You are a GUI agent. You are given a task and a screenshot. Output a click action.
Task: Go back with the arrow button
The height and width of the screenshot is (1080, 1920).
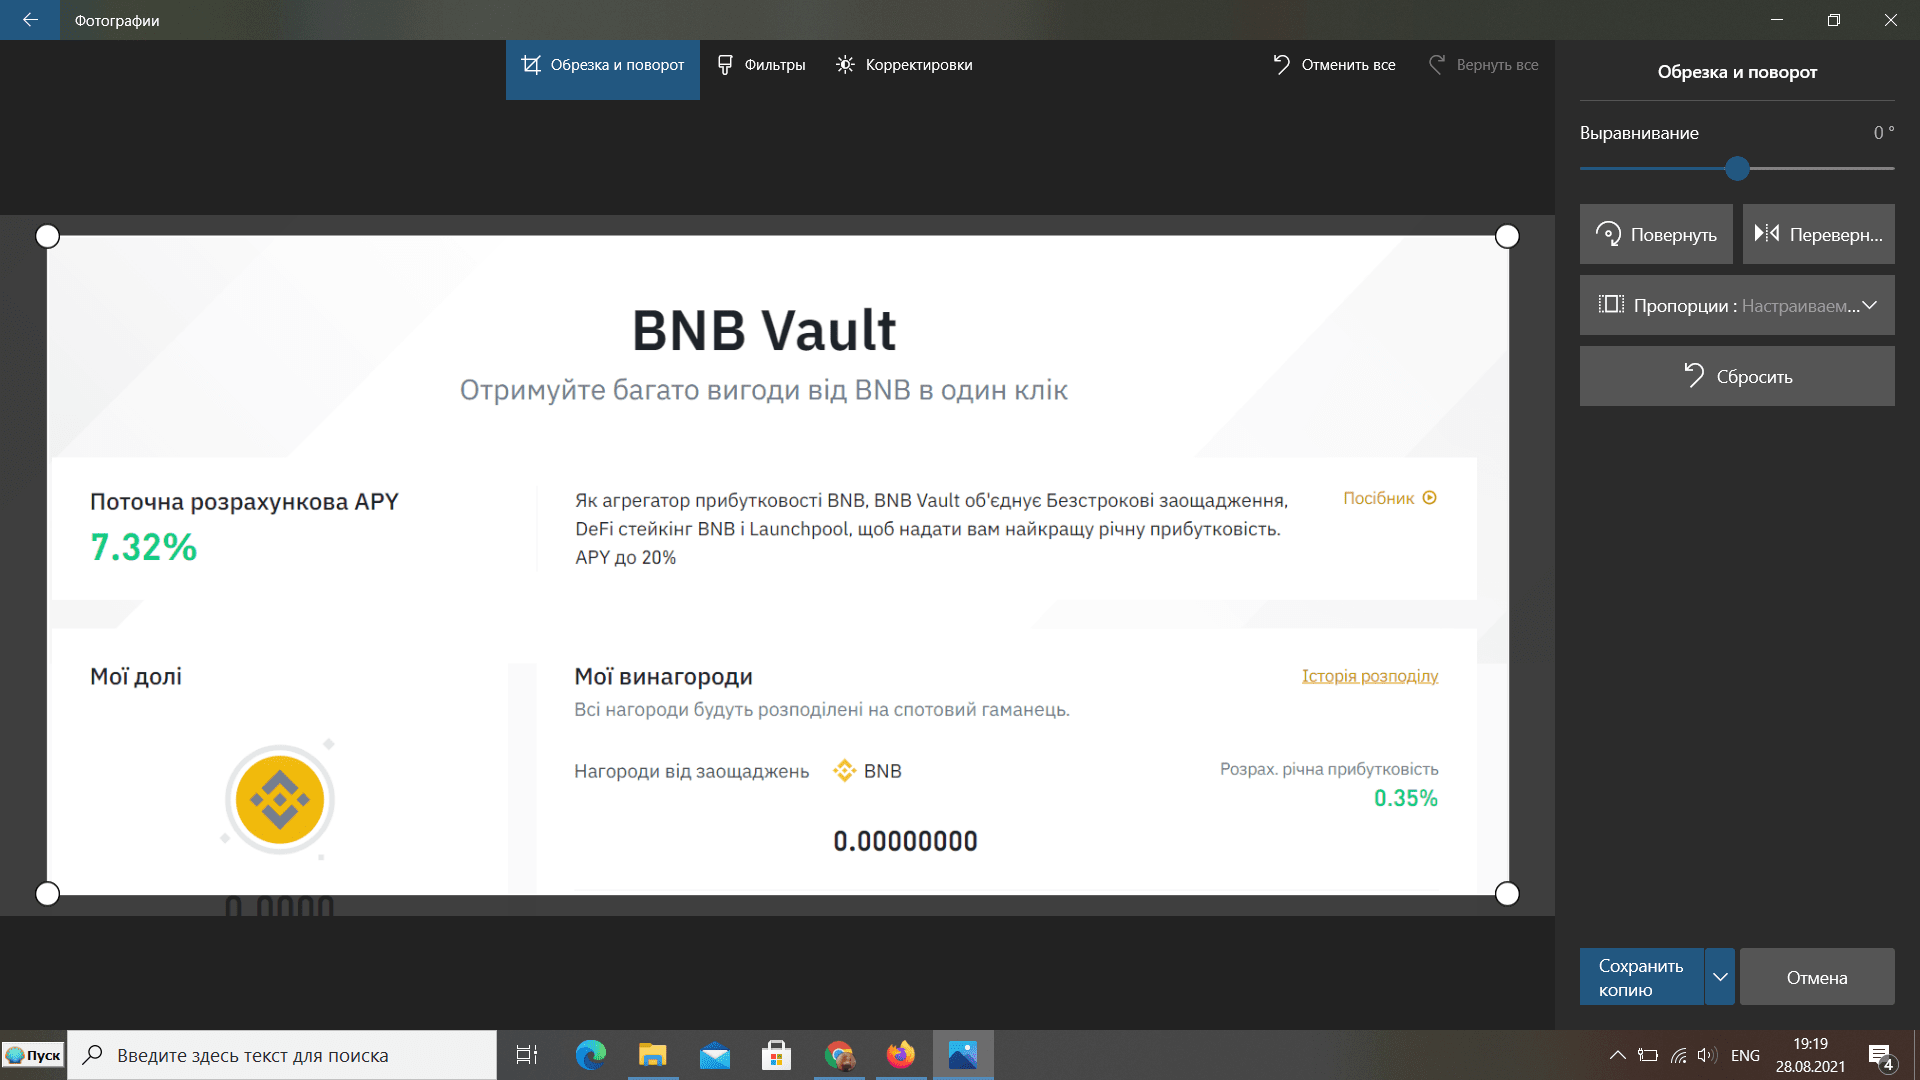[x=30, y=20]
